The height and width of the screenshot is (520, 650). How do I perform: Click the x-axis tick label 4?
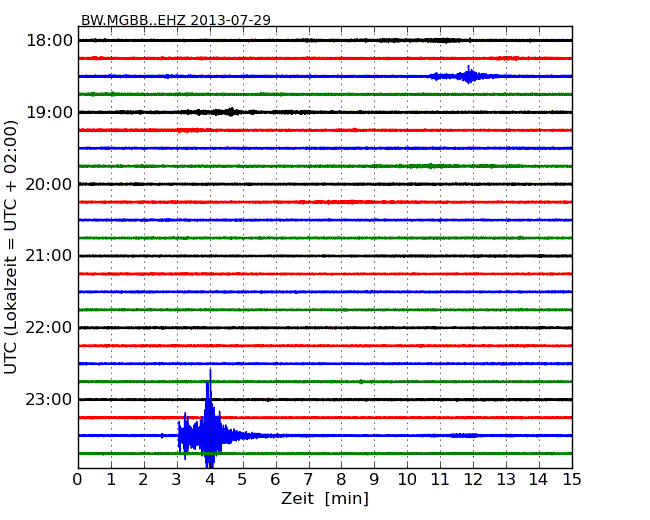[x=210, y=479]
